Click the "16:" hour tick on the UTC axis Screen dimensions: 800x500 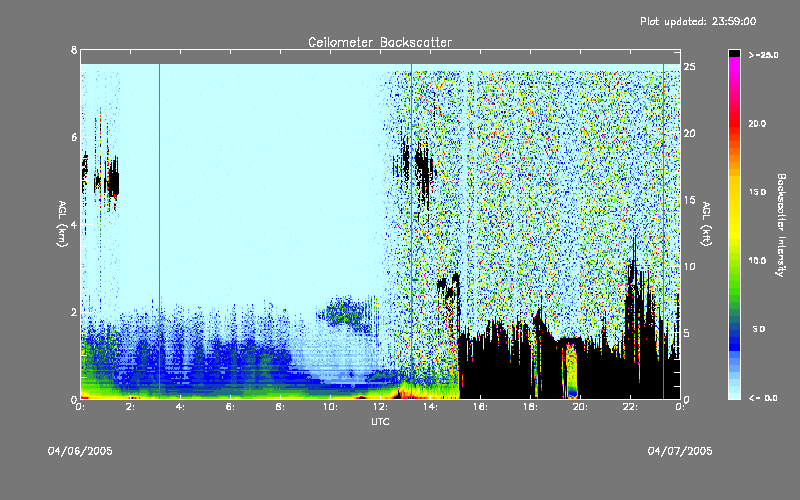click(x=480, y=407)
